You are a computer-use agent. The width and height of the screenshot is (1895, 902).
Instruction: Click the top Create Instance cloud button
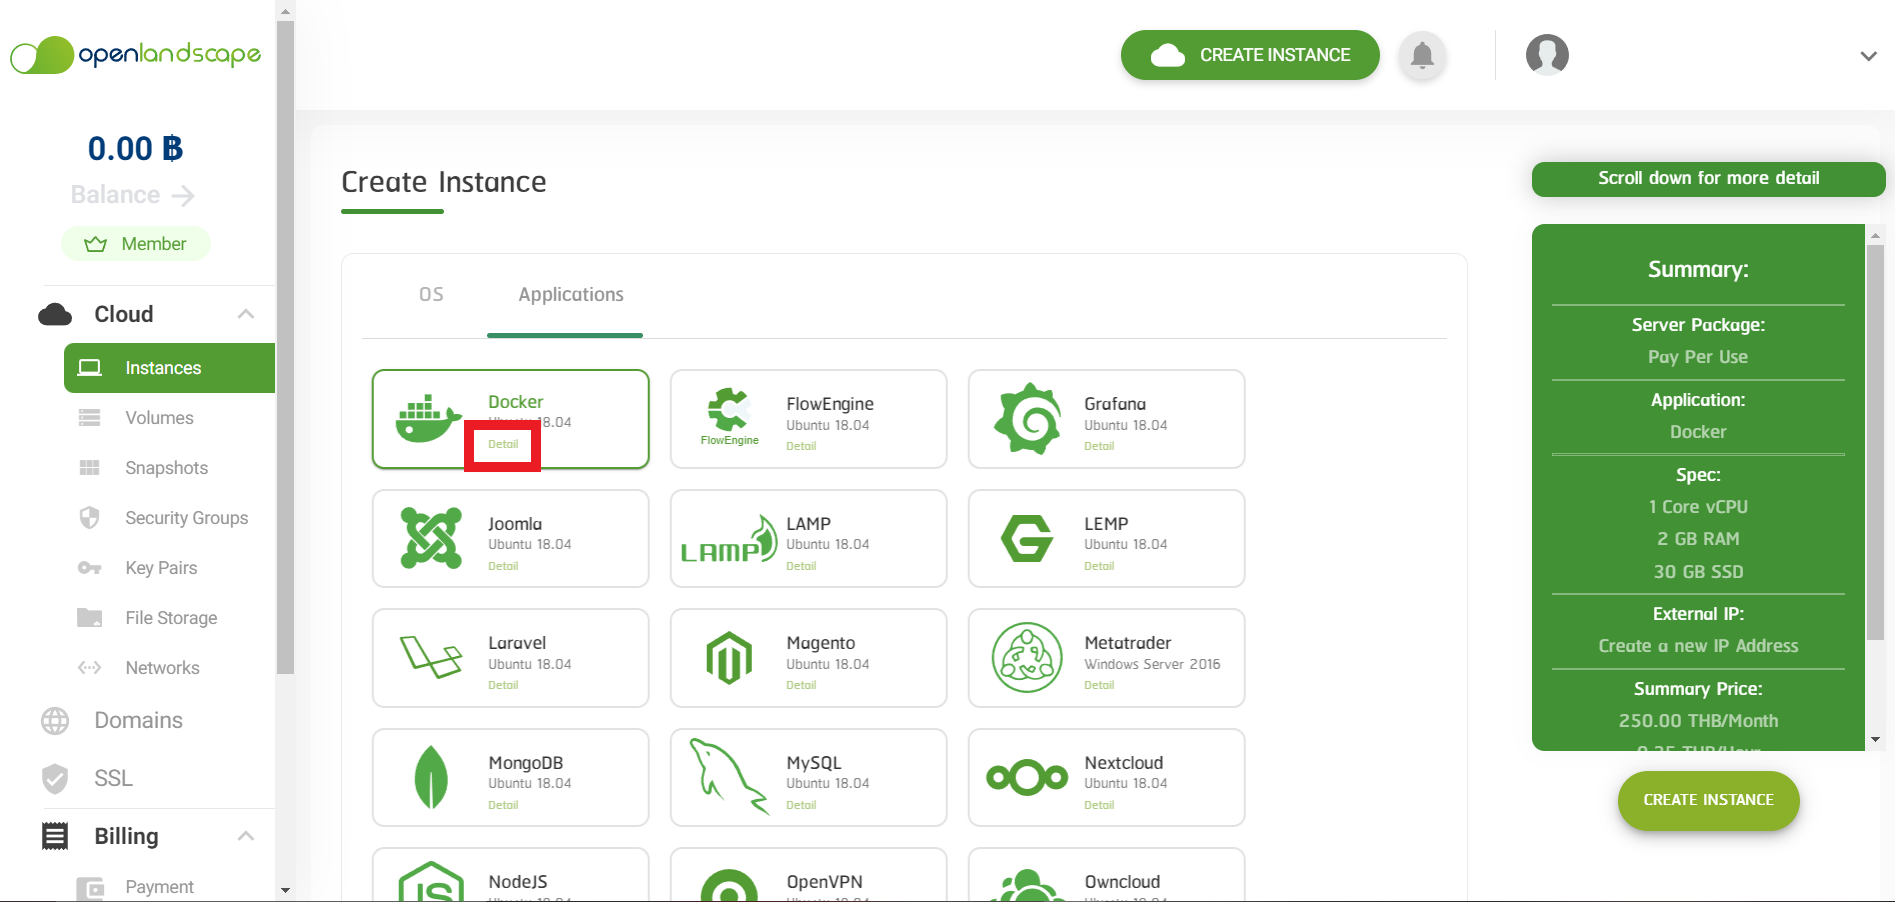click(x=1250, y=55)
